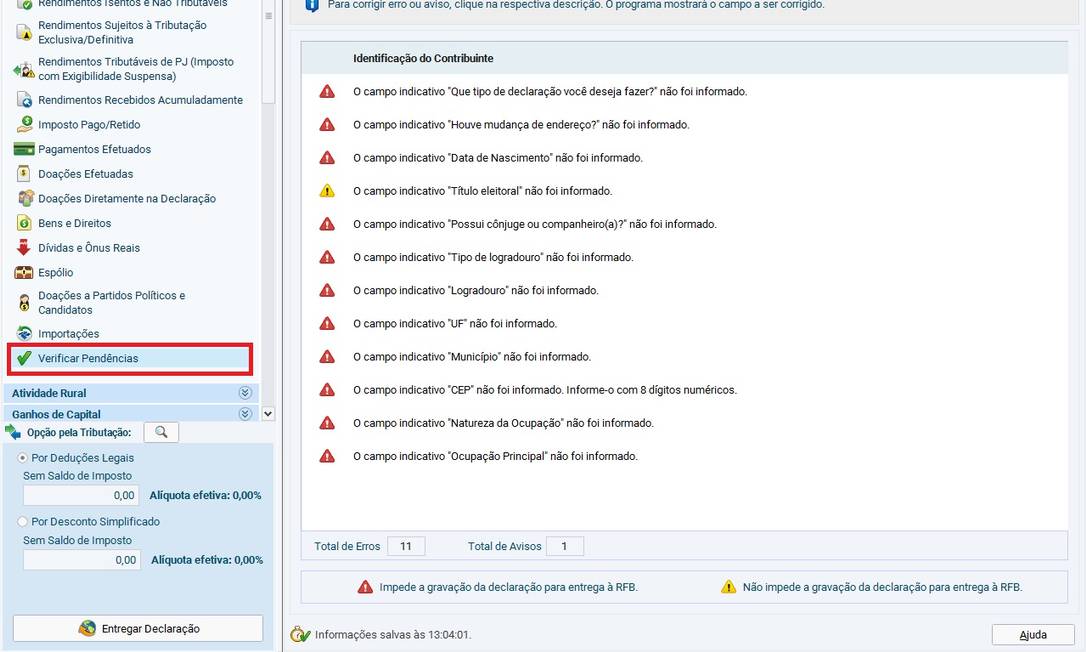Click the sidebar scroll down arrow
Screen dimensions: 1086x652
267,413
